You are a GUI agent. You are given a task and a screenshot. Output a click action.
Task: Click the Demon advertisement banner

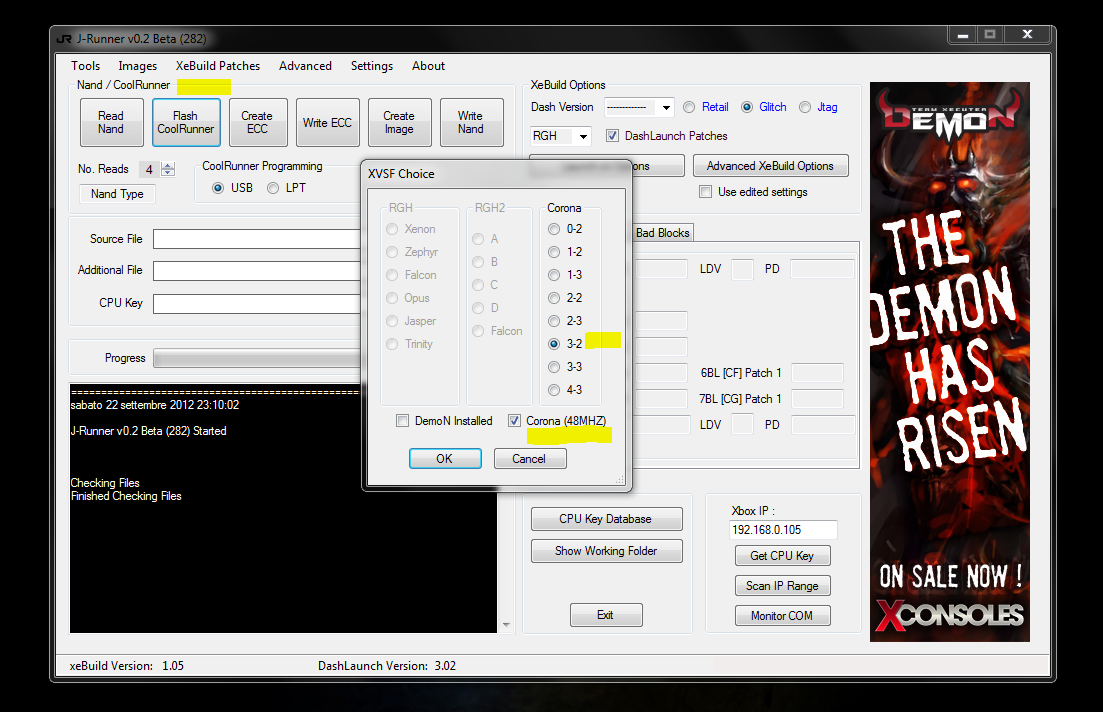point(949,360)
